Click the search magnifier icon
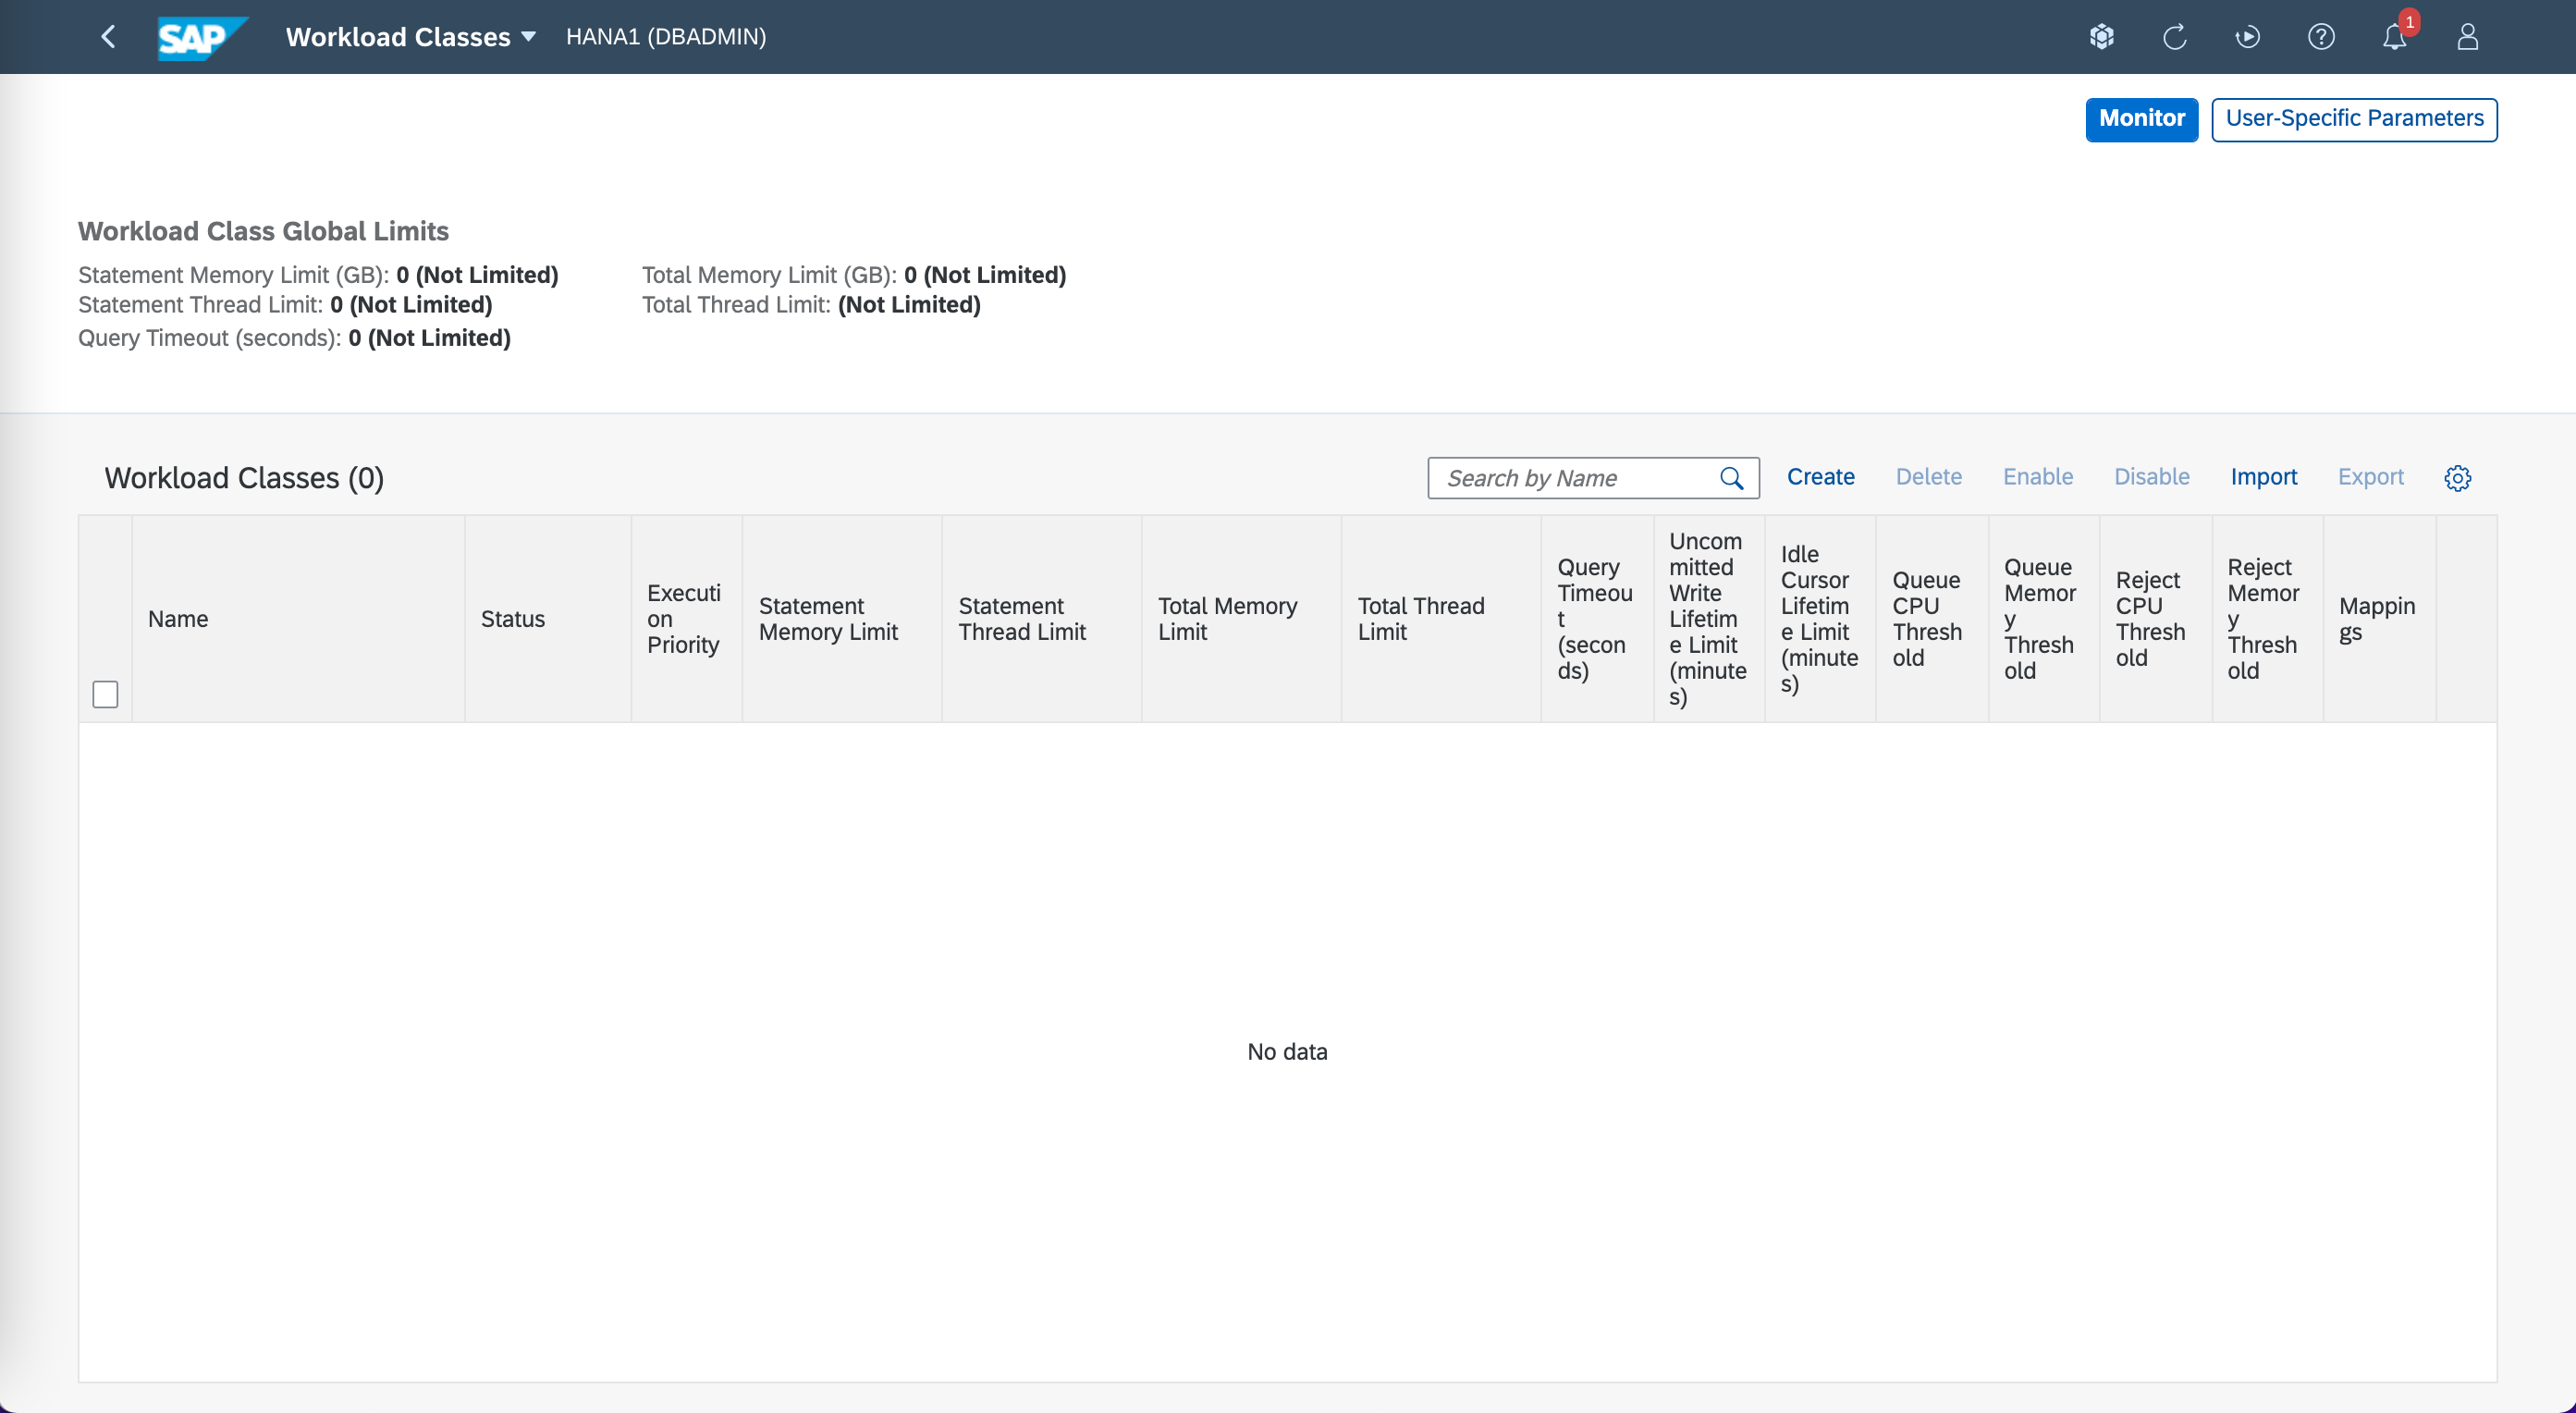This screenshot has height=1413, width=2576. coord(1731,478)
